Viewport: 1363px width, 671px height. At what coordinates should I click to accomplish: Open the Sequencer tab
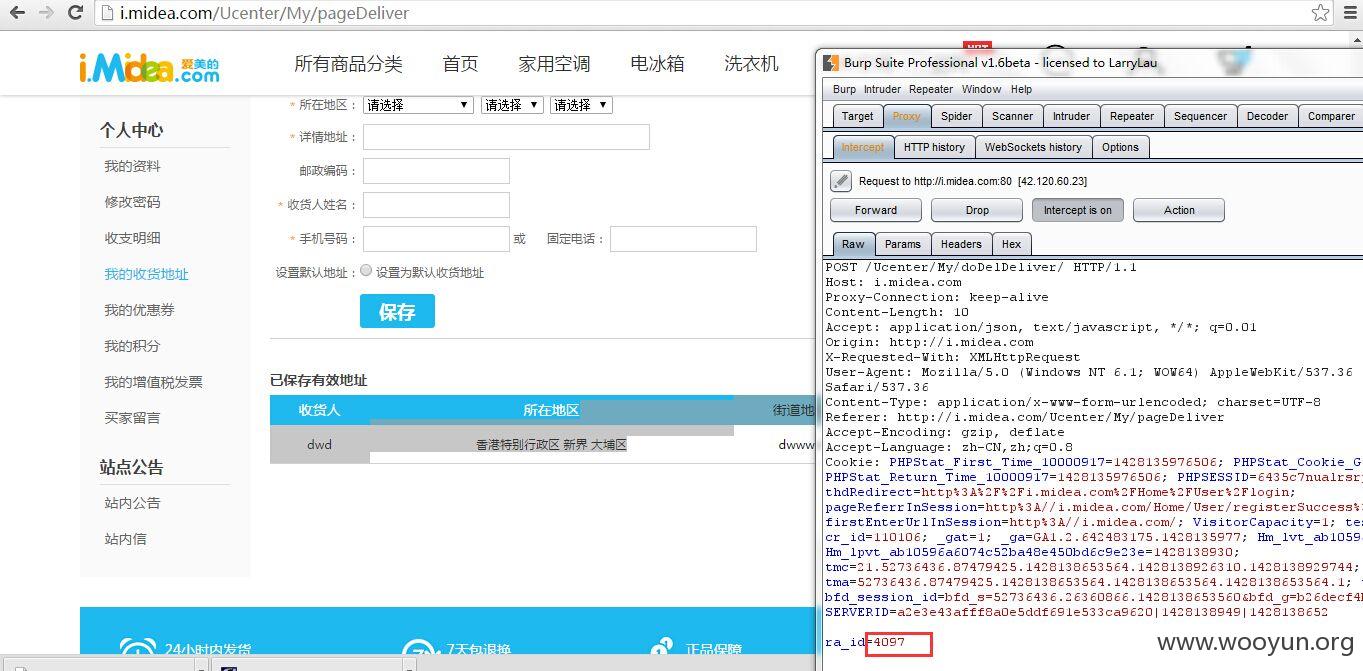click(1200, 116)
